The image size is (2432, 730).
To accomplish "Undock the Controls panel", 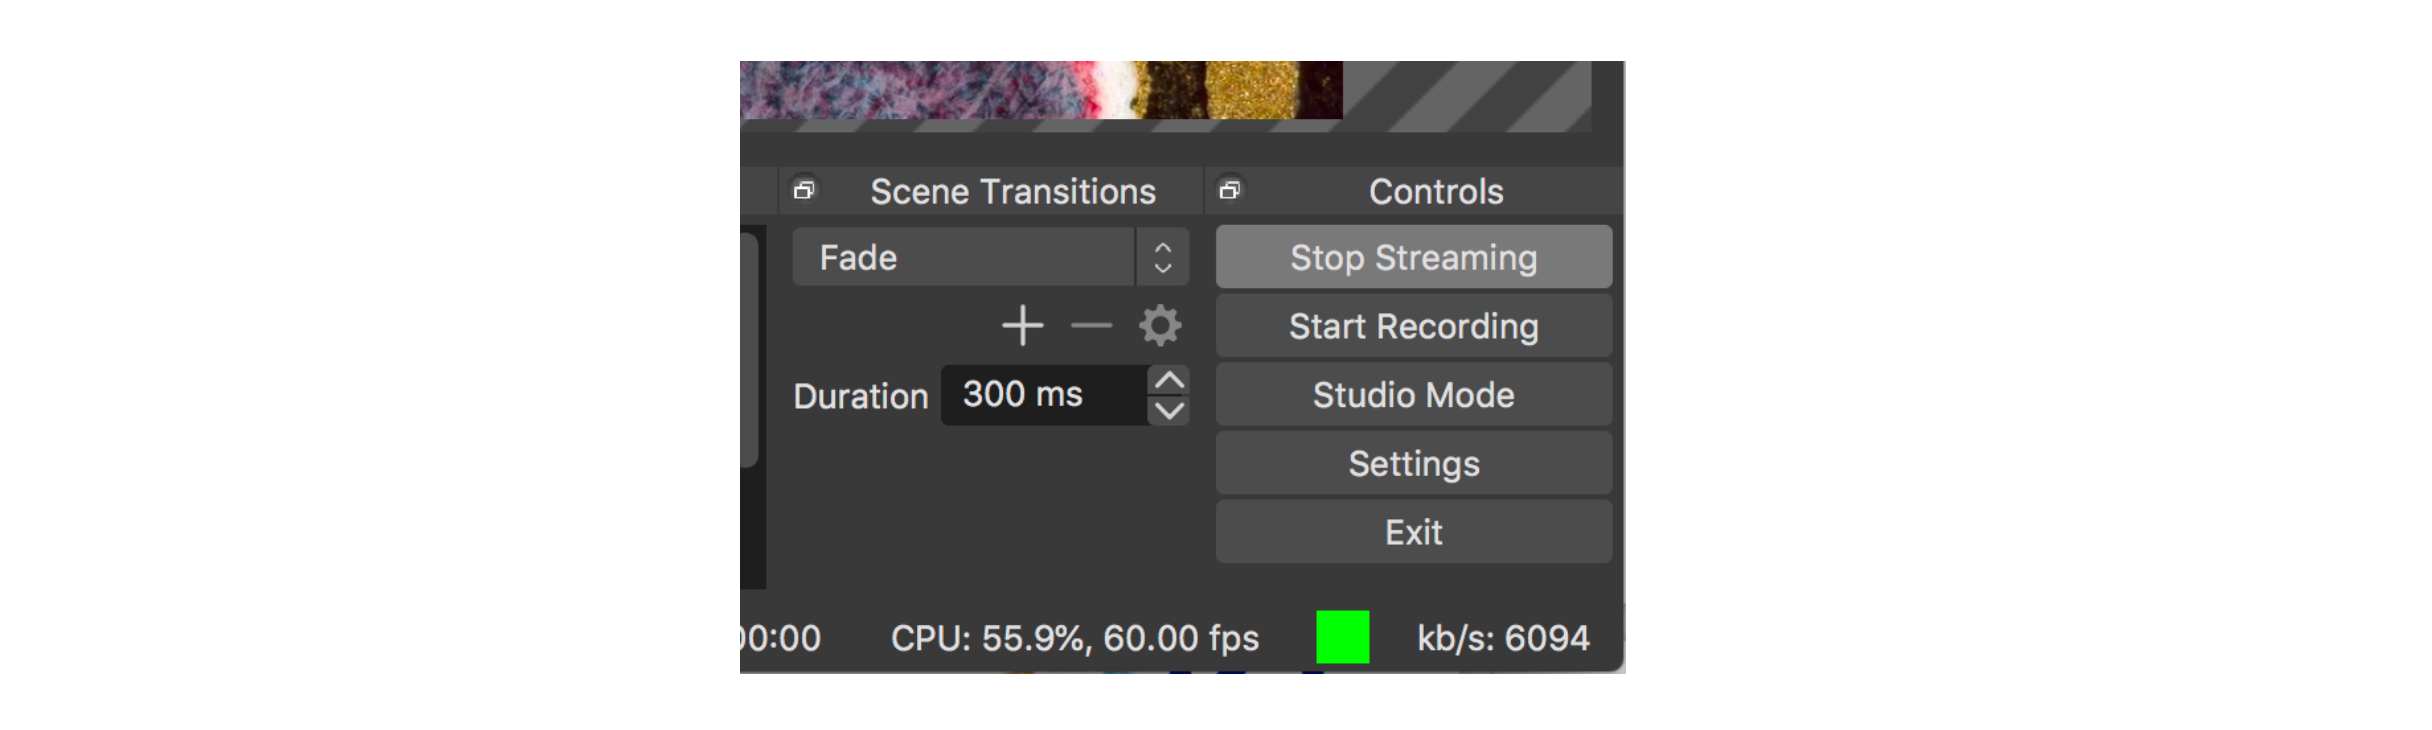I will [1230, 190].
